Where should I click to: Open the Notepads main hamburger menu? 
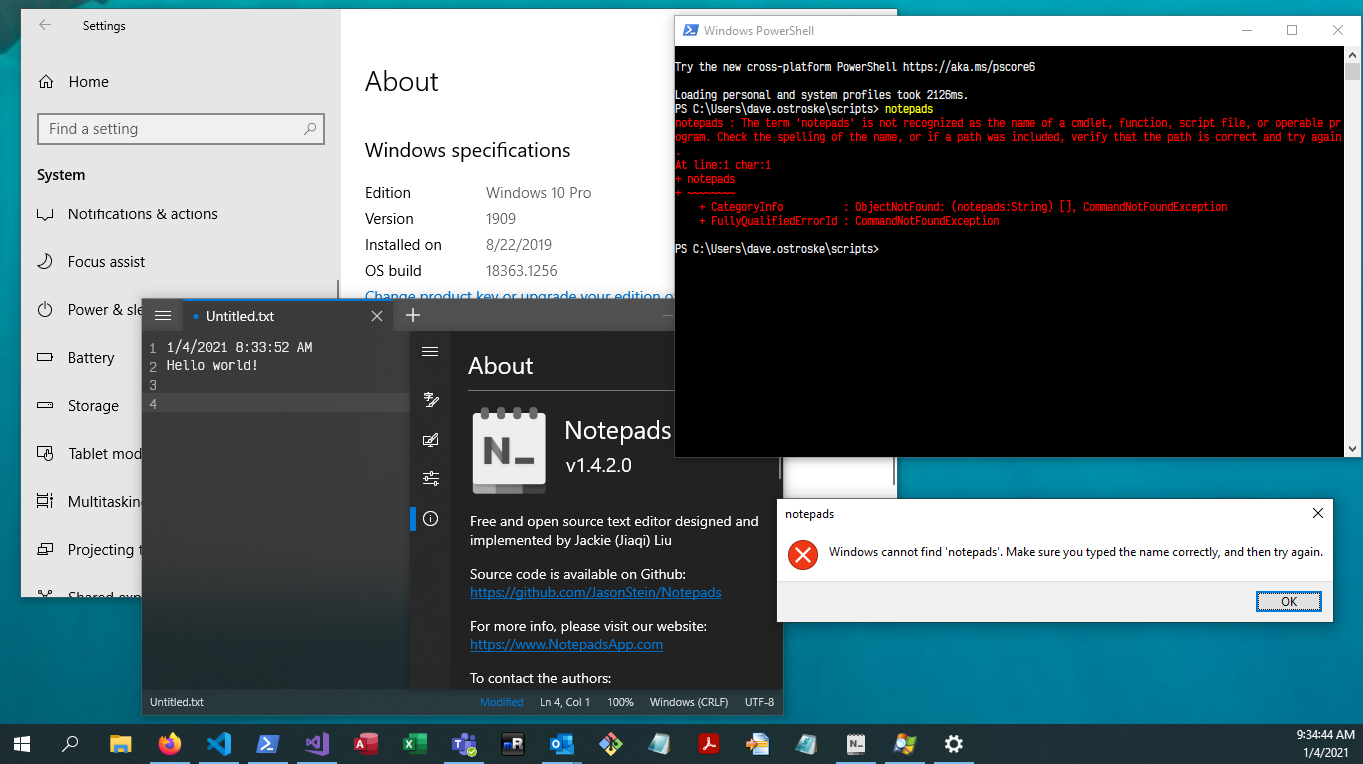163,316
